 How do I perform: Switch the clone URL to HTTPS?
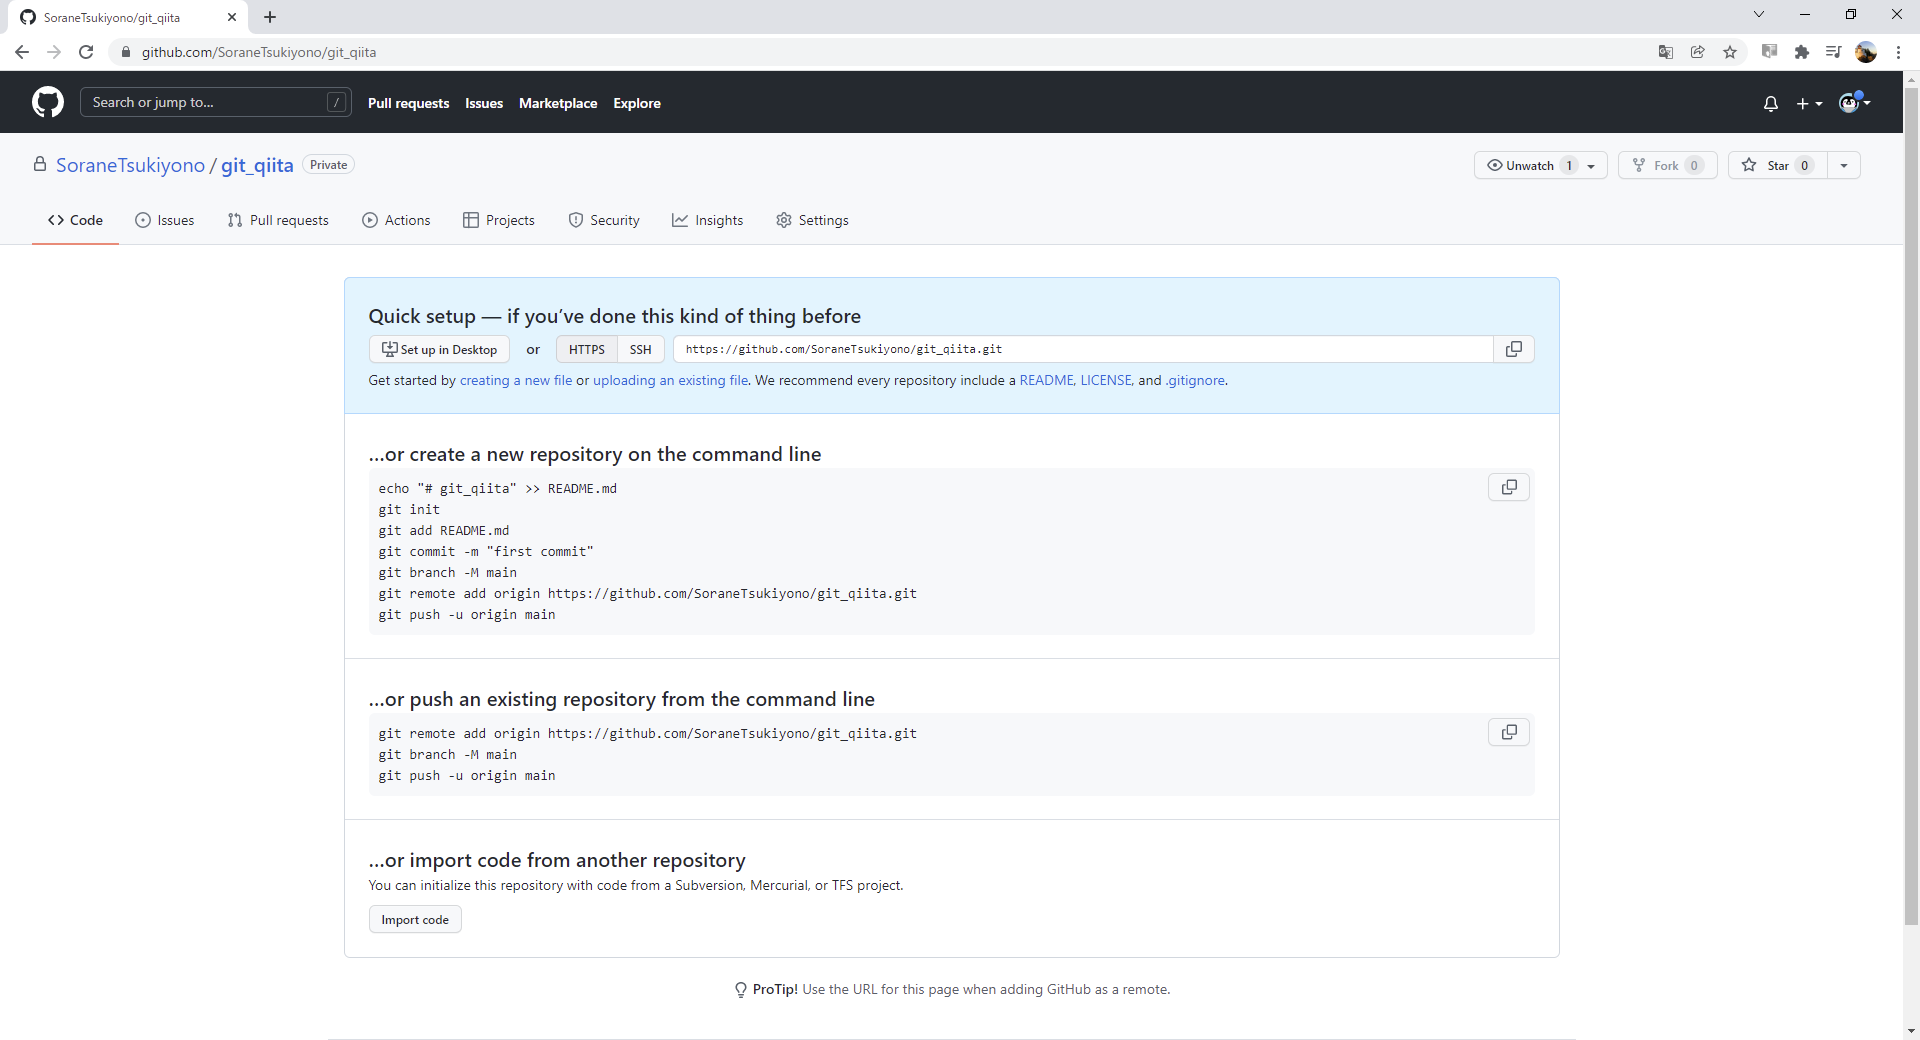585,349
